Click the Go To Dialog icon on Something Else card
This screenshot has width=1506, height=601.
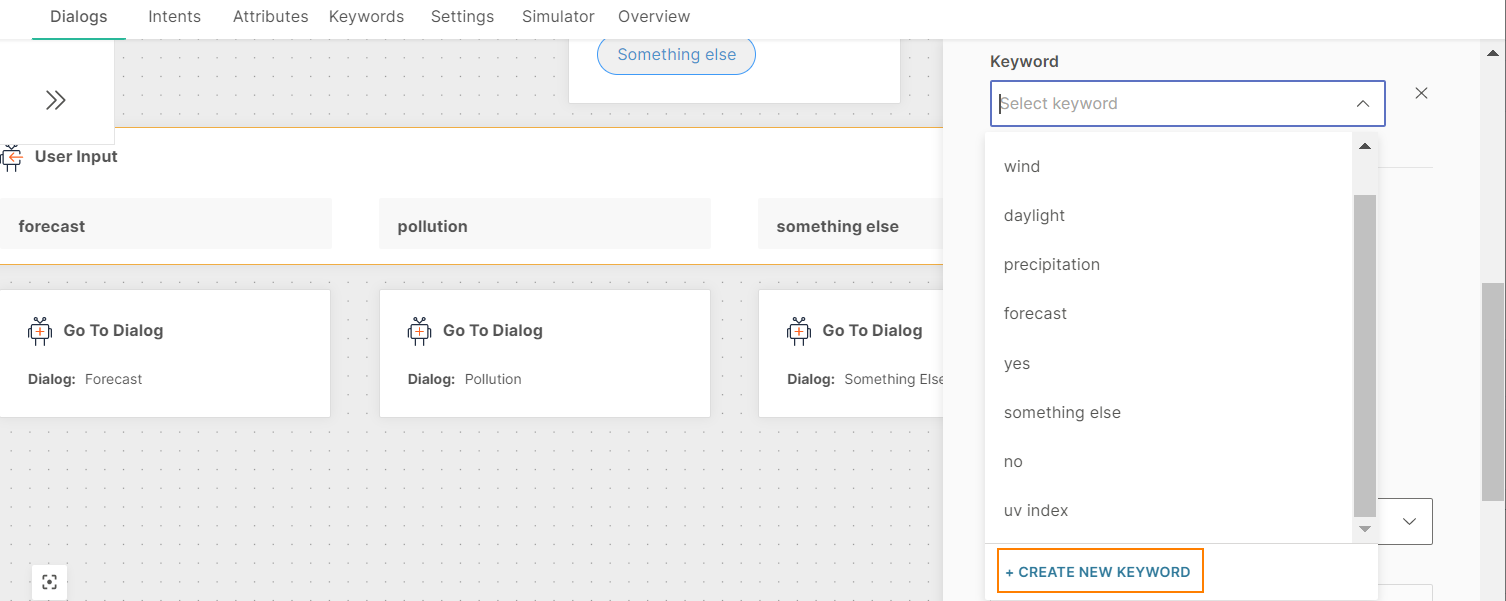pos(799,330)
